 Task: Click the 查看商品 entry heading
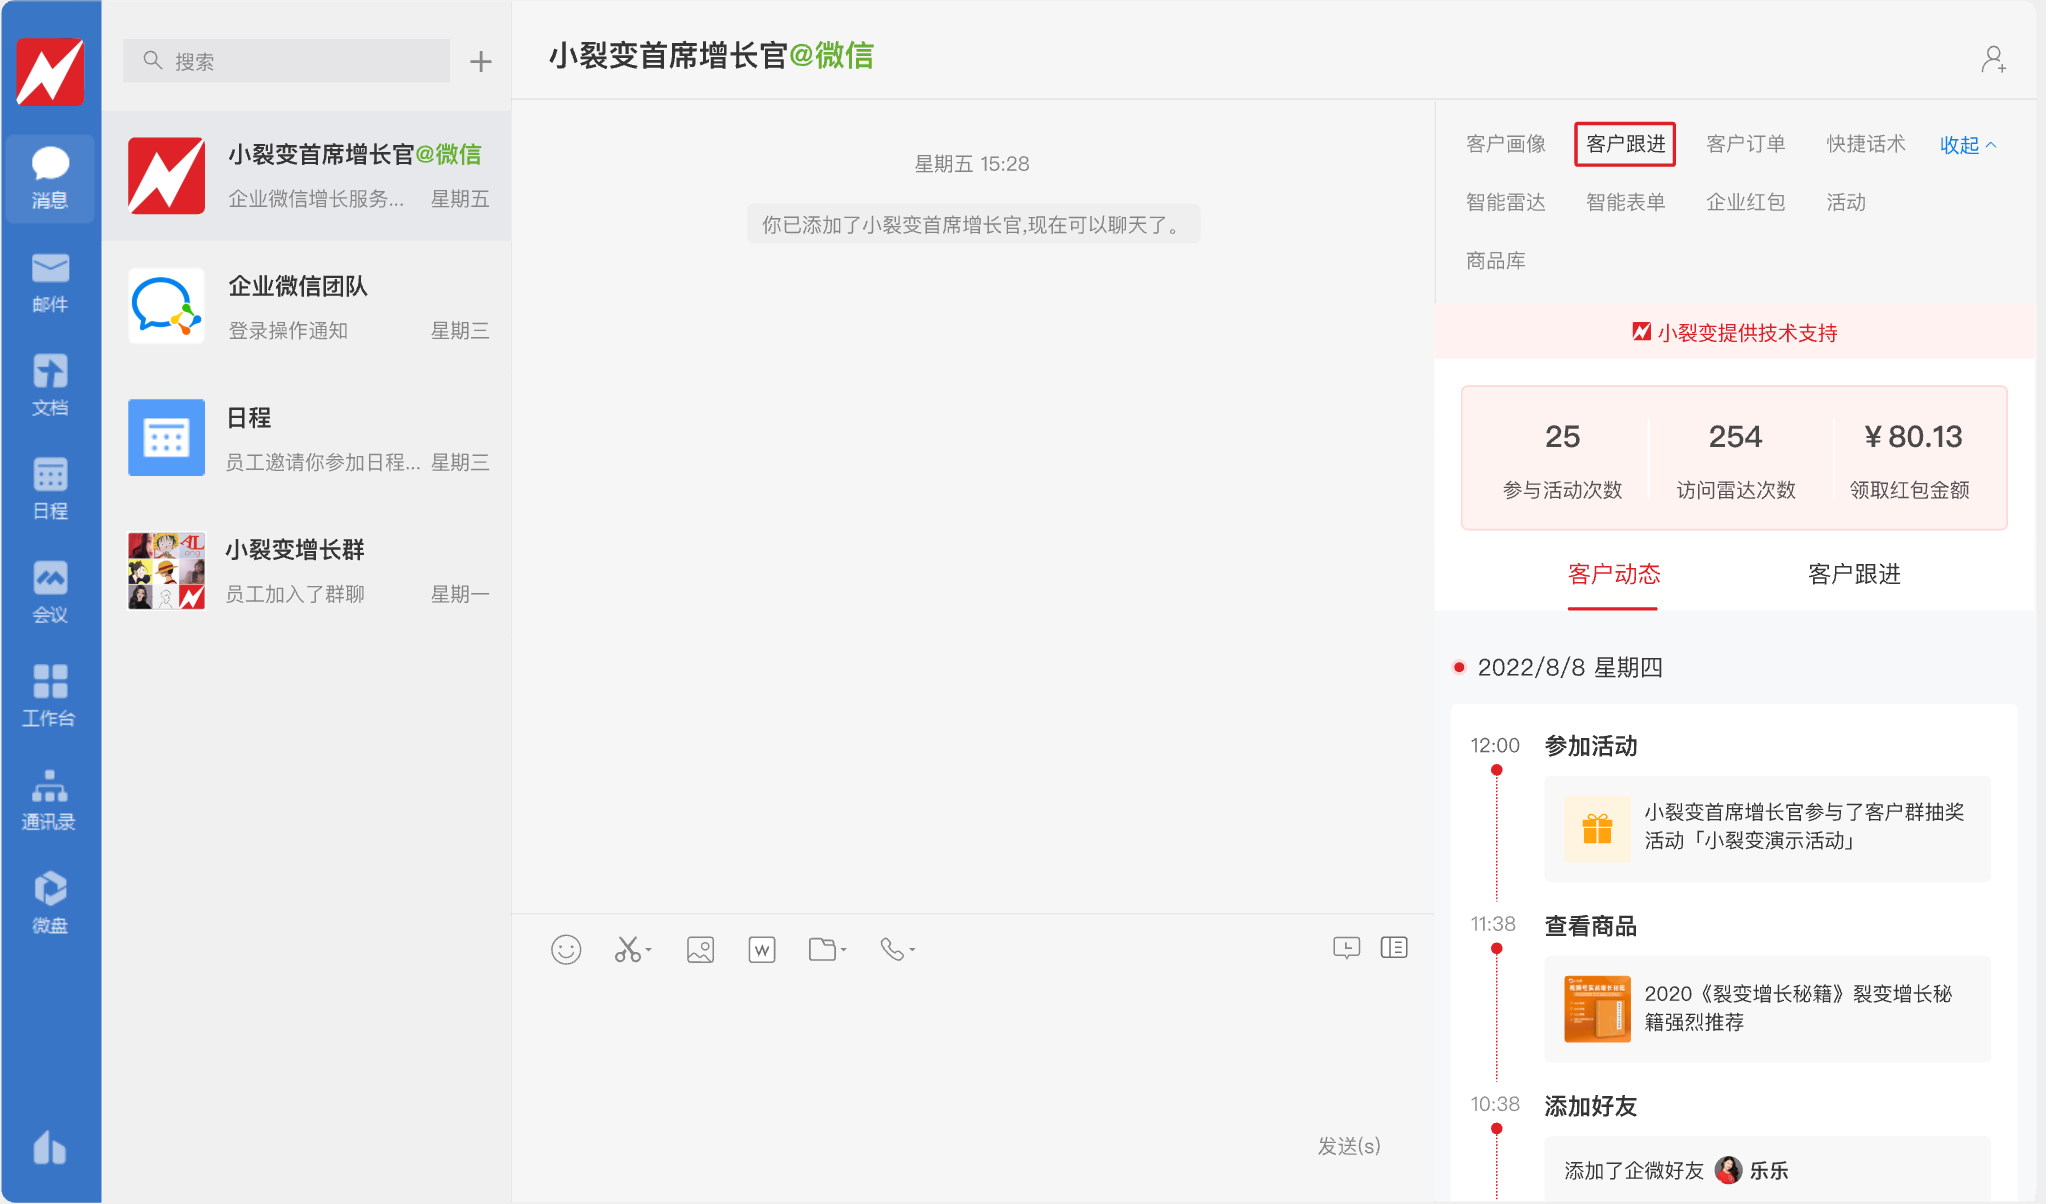1591,926
